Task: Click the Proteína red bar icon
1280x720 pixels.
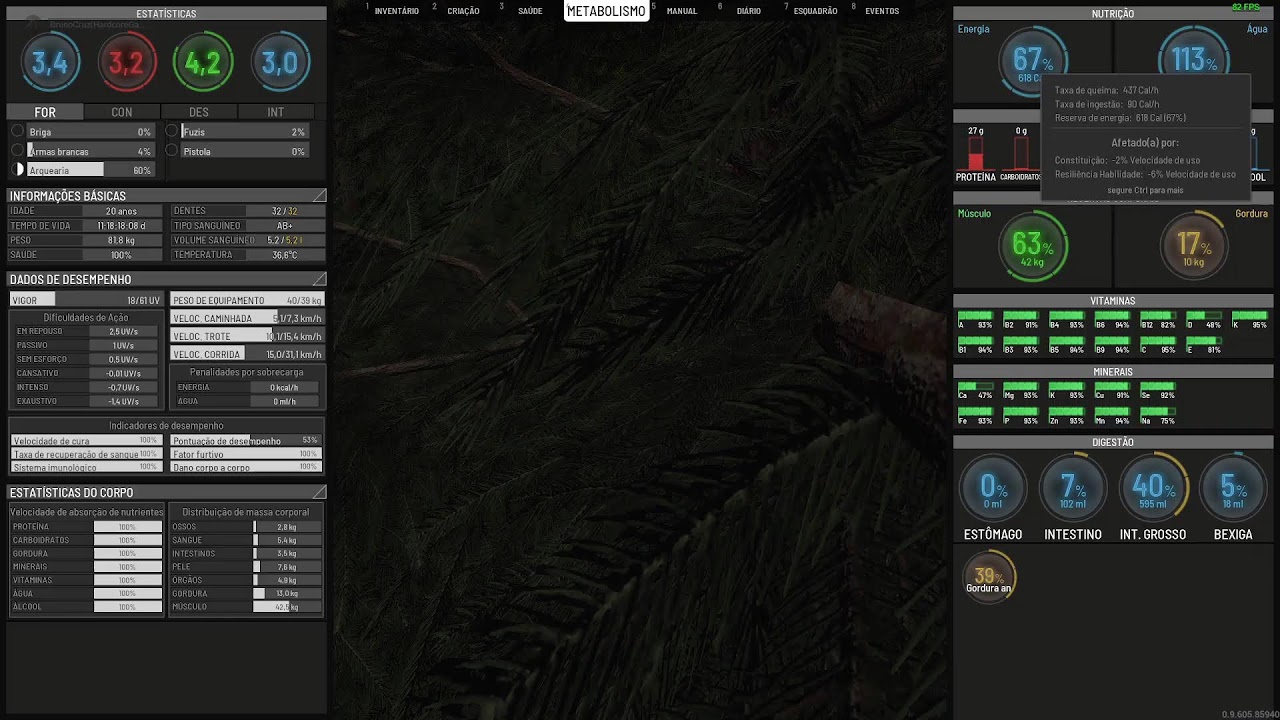Action: click(x=976, y=153)
